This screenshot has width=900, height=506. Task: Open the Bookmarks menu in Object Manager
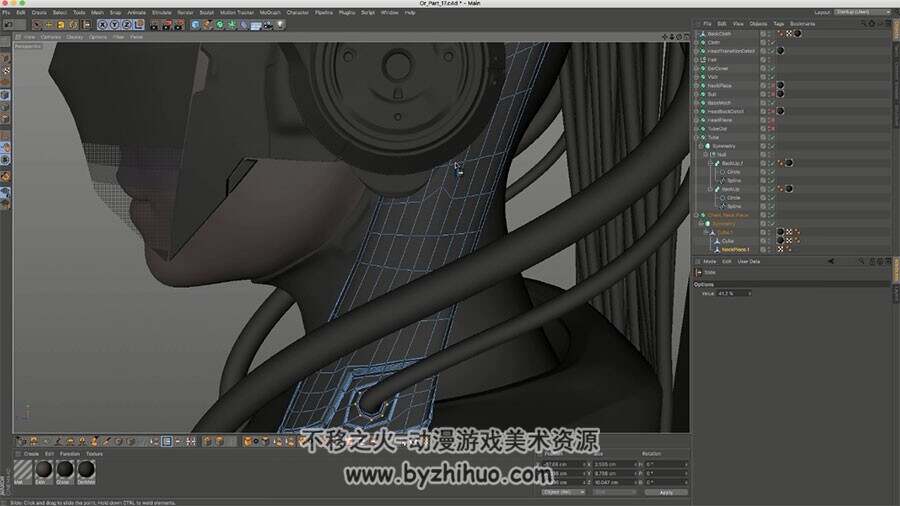802,24
